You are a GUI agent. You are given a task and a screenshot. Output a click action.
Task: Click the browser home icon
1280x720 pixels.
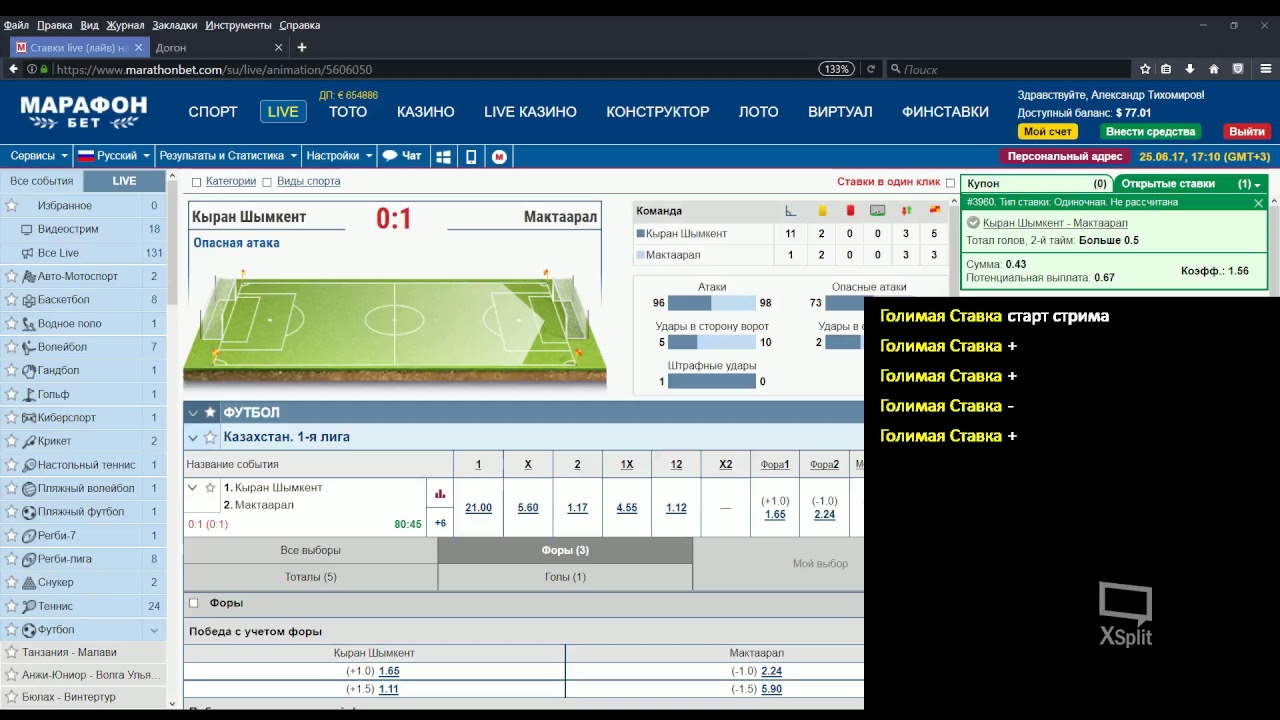click(x=1214, y=69)
